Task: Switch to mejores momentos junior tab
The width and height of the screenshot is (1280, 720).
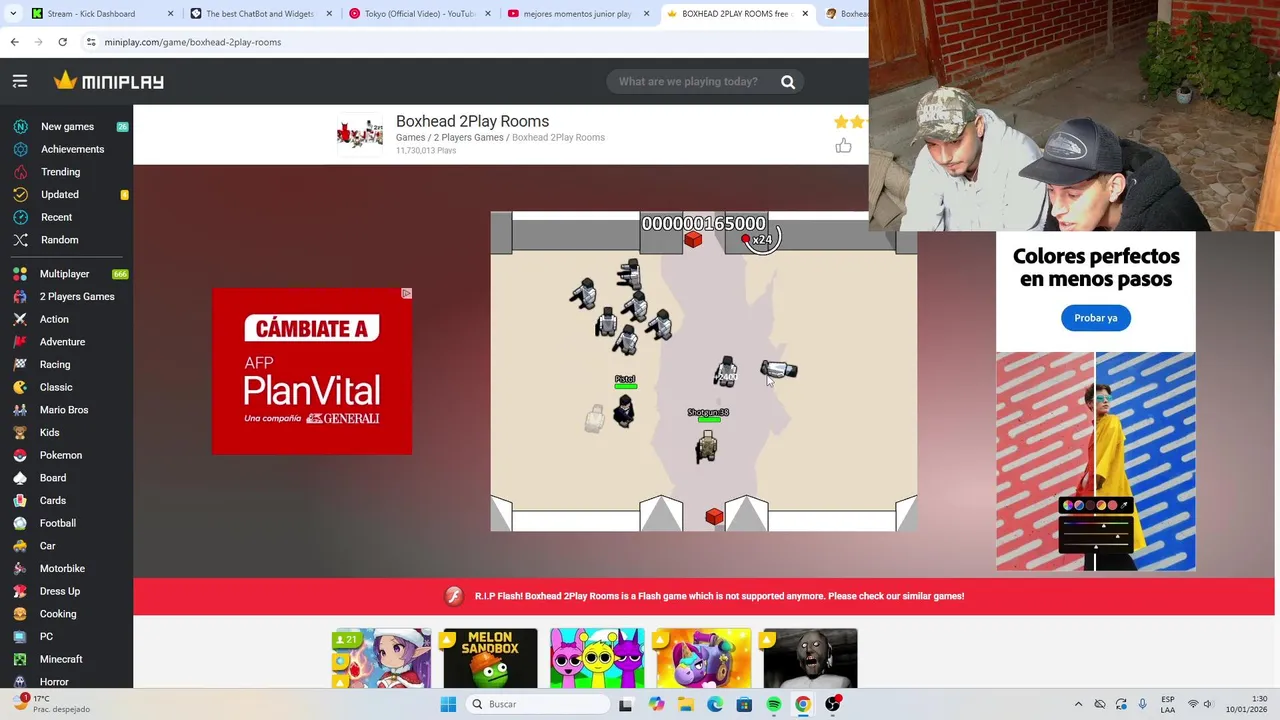Action: (x=578, y=14)
